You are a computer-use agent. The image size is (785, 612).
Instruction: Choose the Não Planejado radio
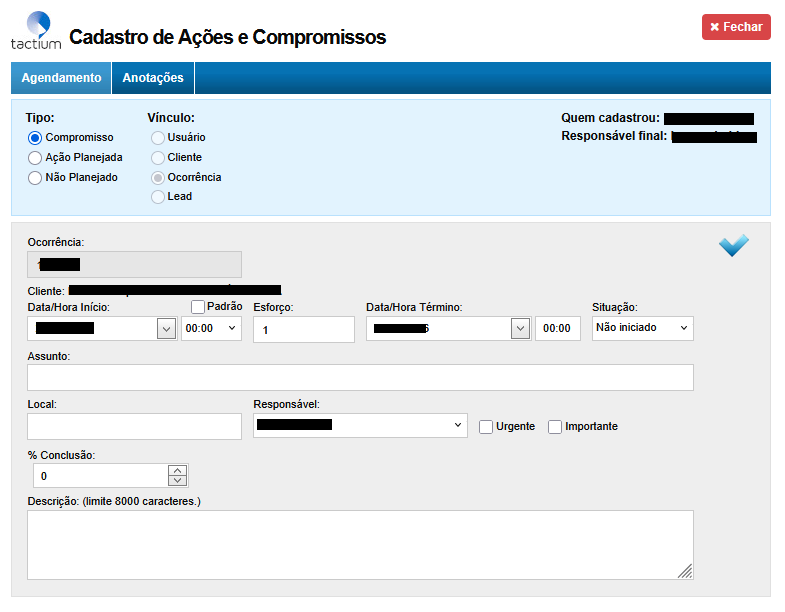click(x=35, y=178)
